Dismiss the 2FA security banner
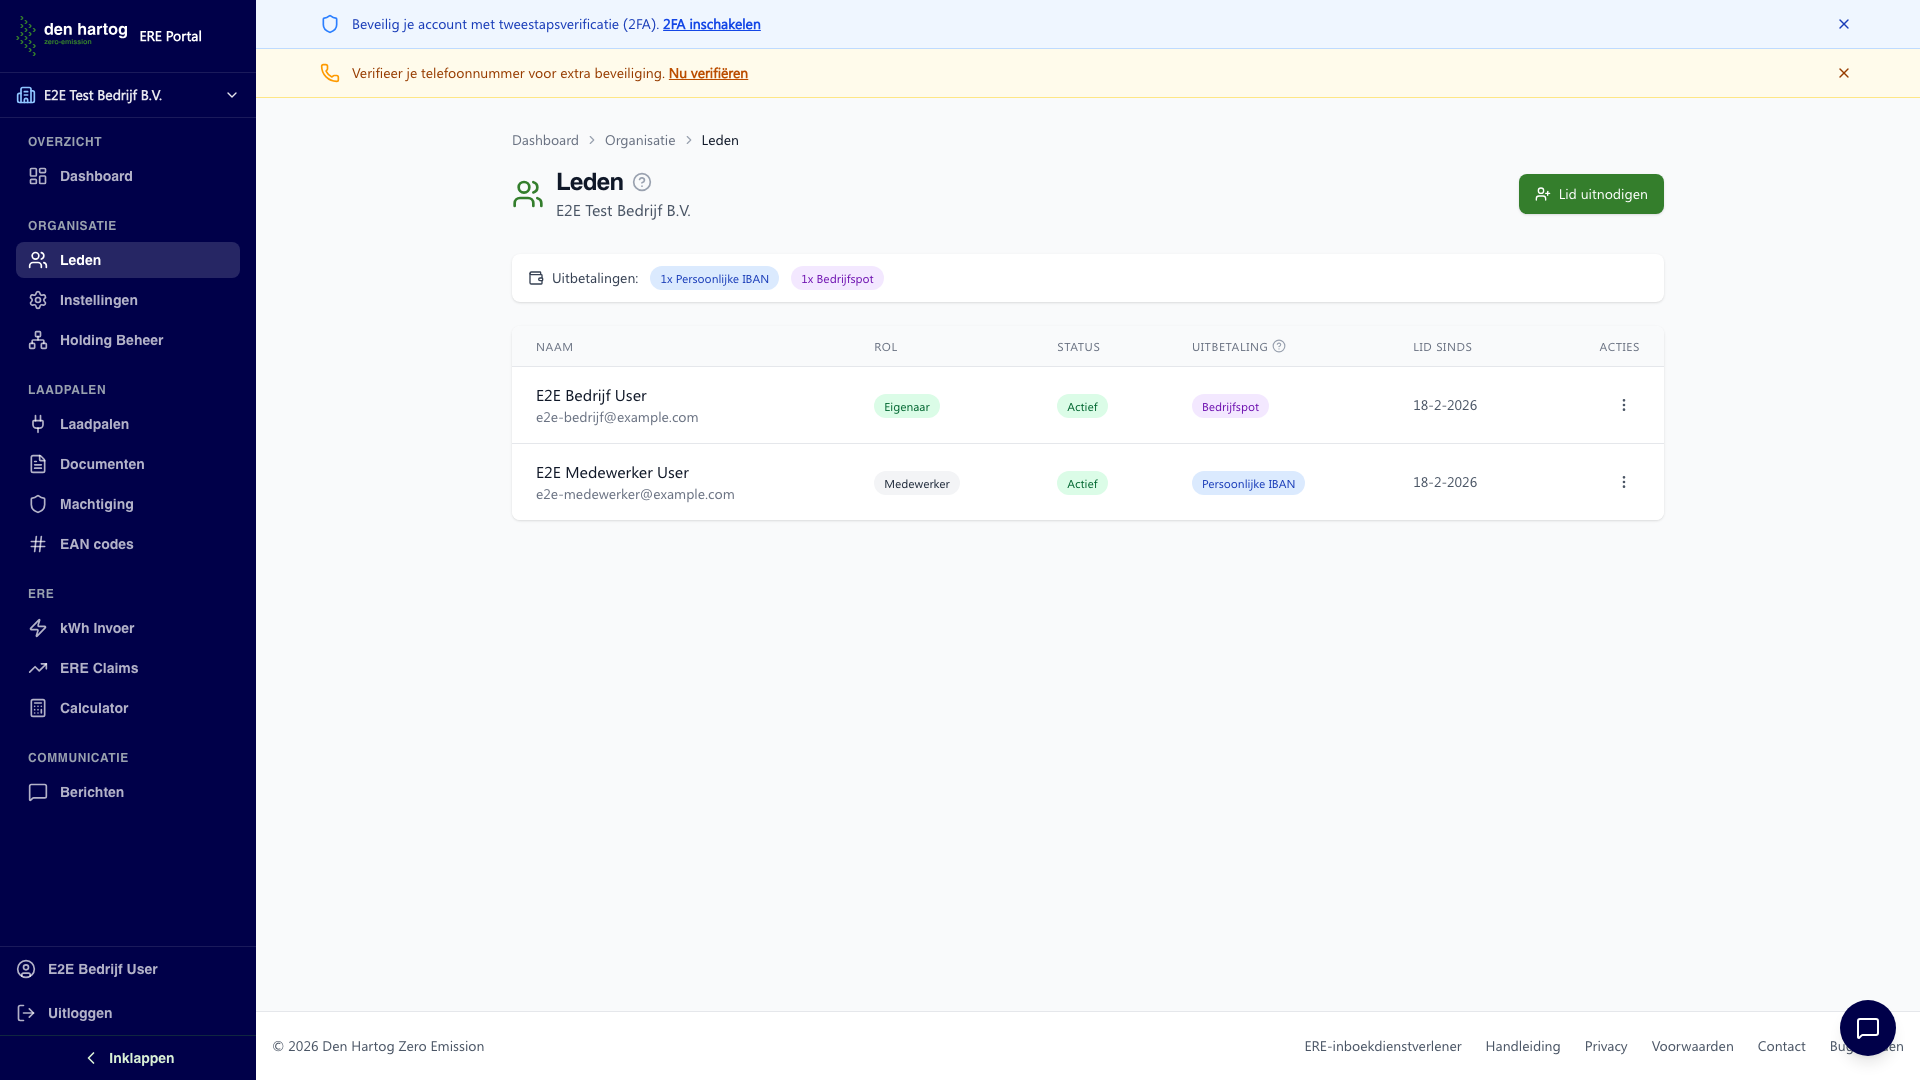Viewport: 1920px width, 1080px height. 1843,24
